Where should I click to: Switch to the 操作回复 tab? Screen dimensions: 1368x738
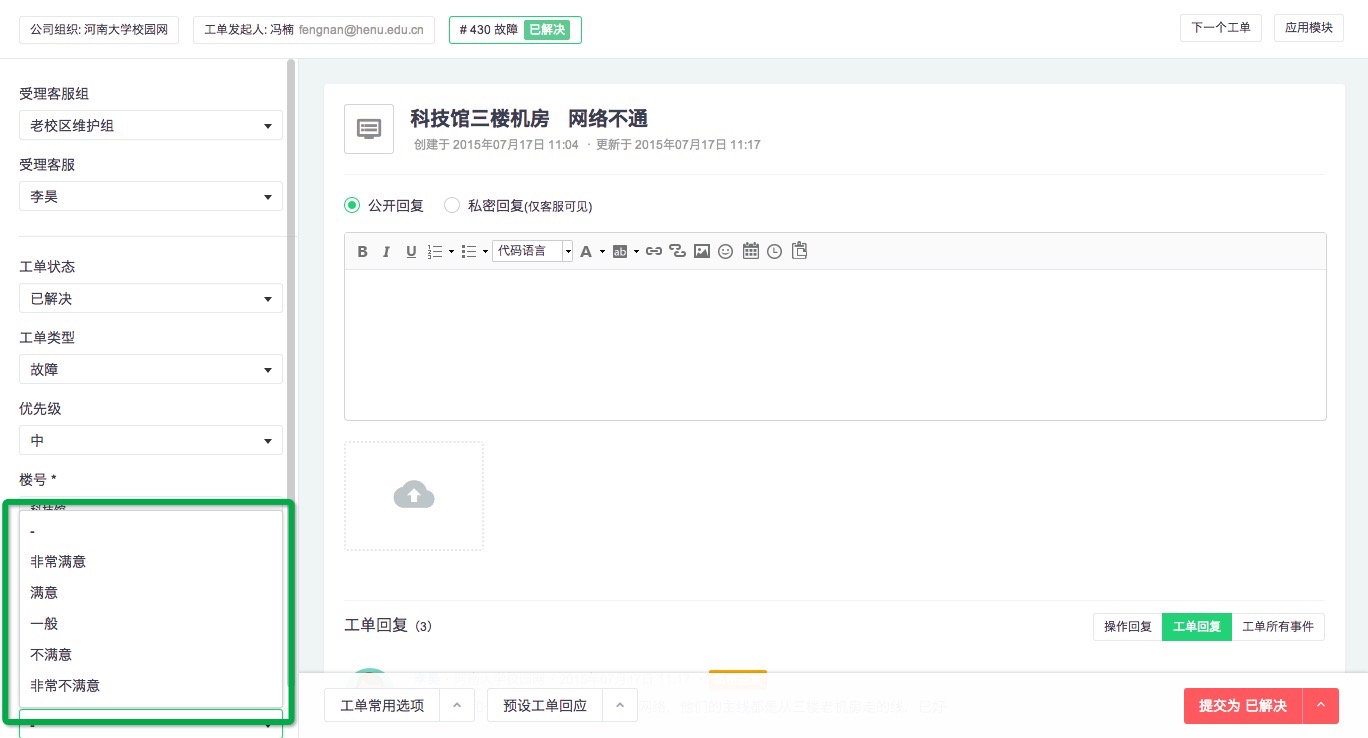click(x=1128, y=627)
